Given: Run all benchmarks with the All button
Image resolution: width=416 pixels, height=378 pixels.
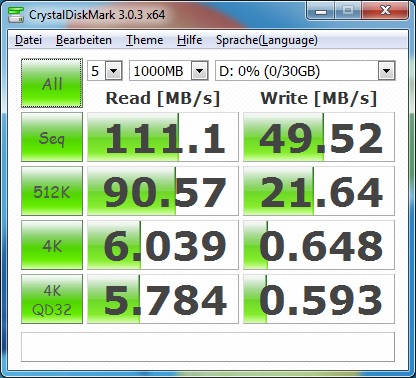Looking at the screenshot, I should [x=52, y=83].
